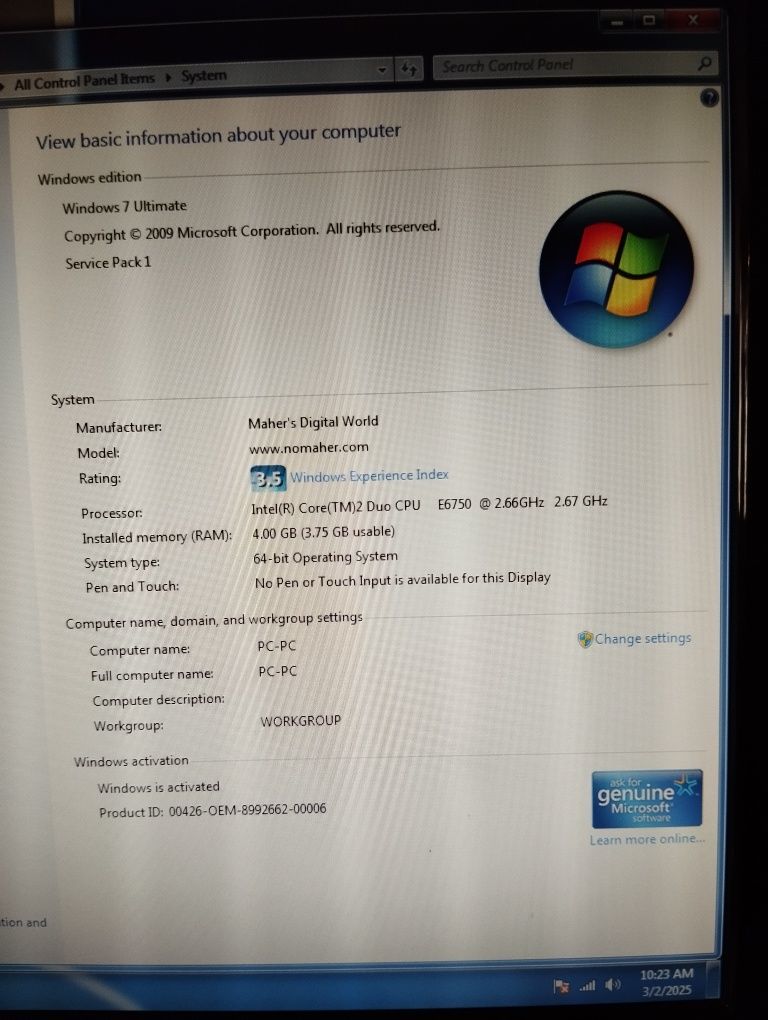
Task: Click the 4.00 GB (3.75 GB usable) value
Action: tap(323, 532)
